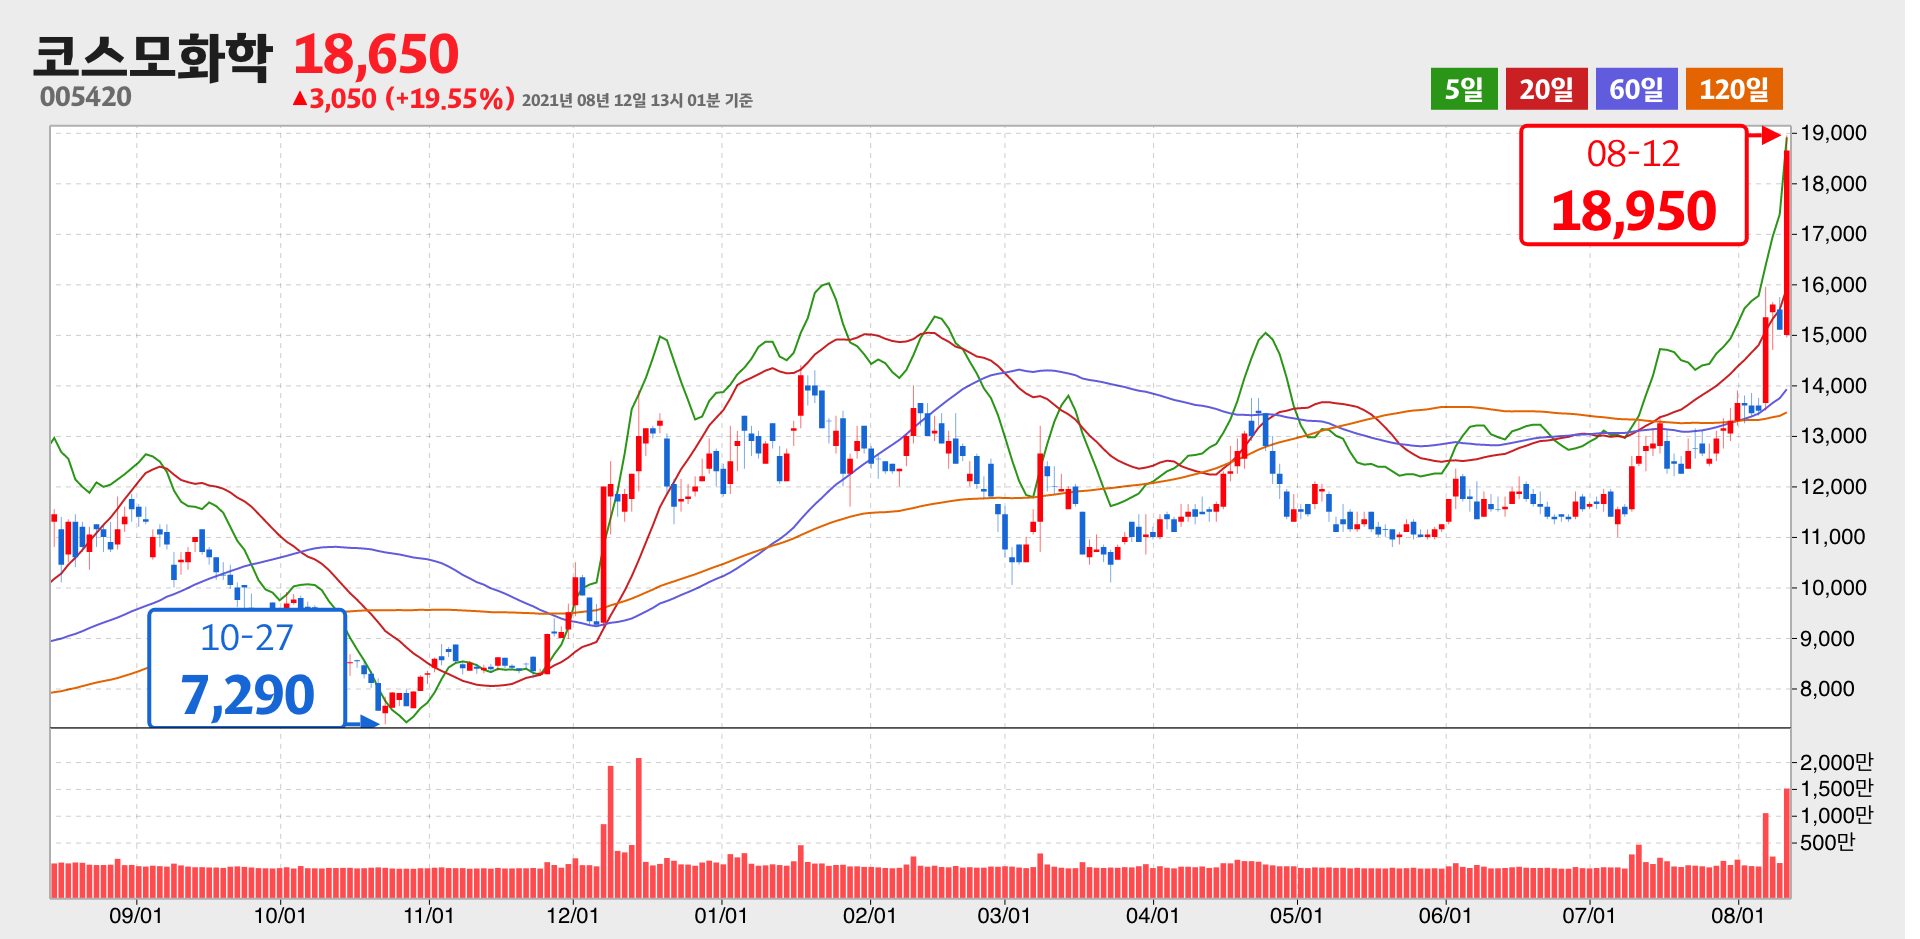1920x939 pixels.
Task: Click the 14,000 price axis label
Action: (x=1833, y=385)
